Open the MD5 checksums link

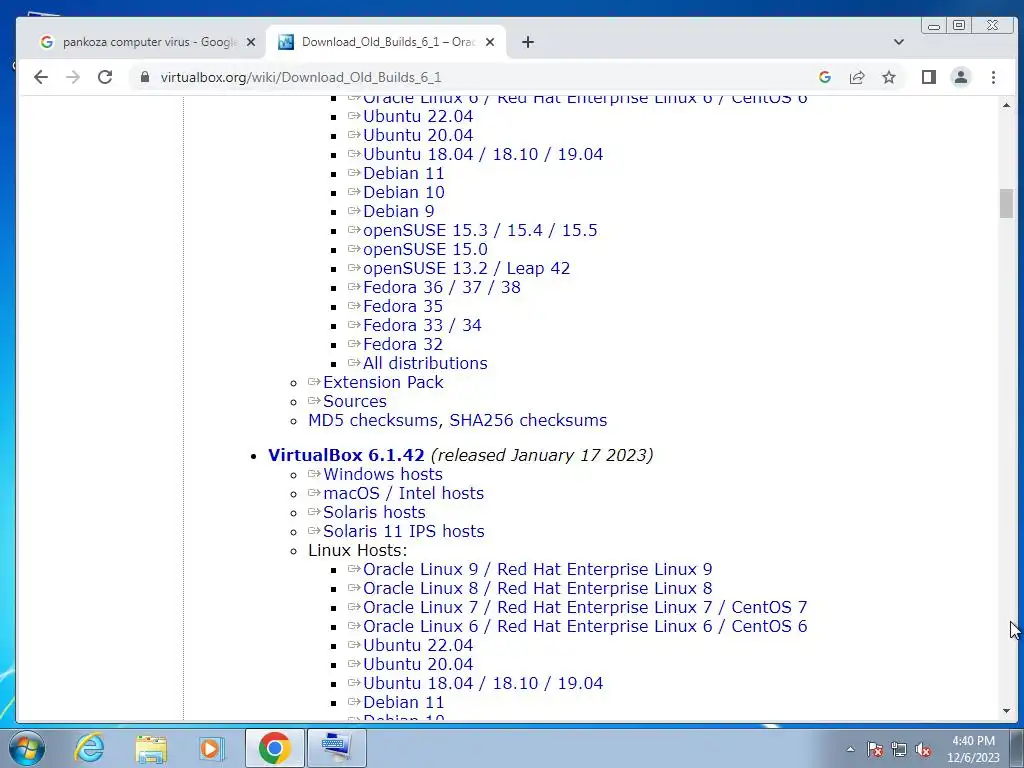[374, 420]
